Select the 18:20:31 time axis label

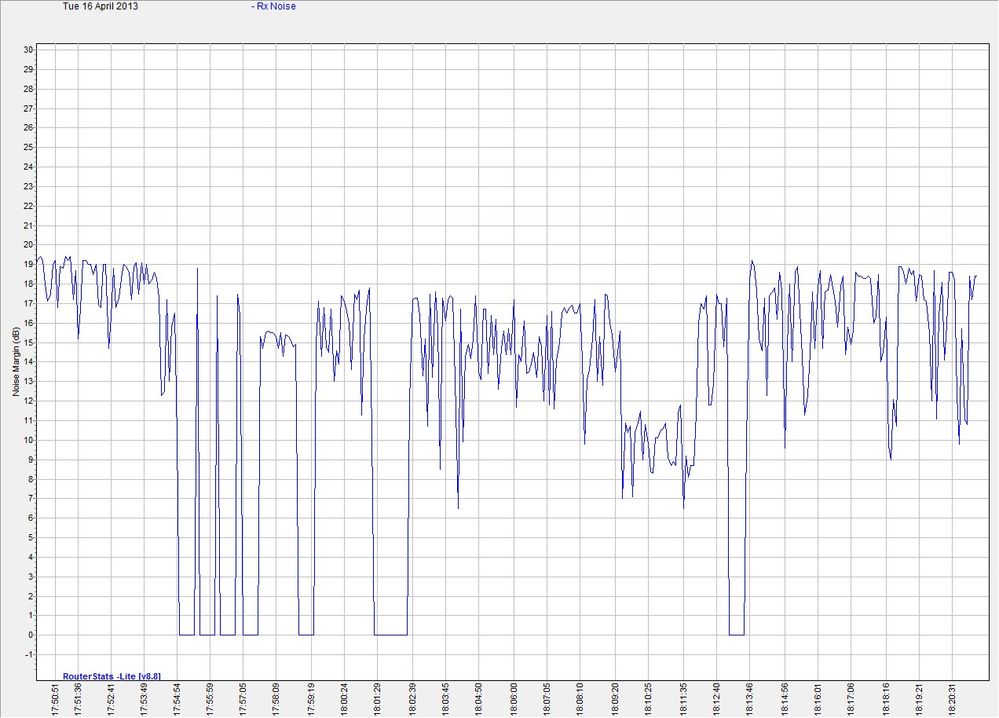[x=952, y=700]
